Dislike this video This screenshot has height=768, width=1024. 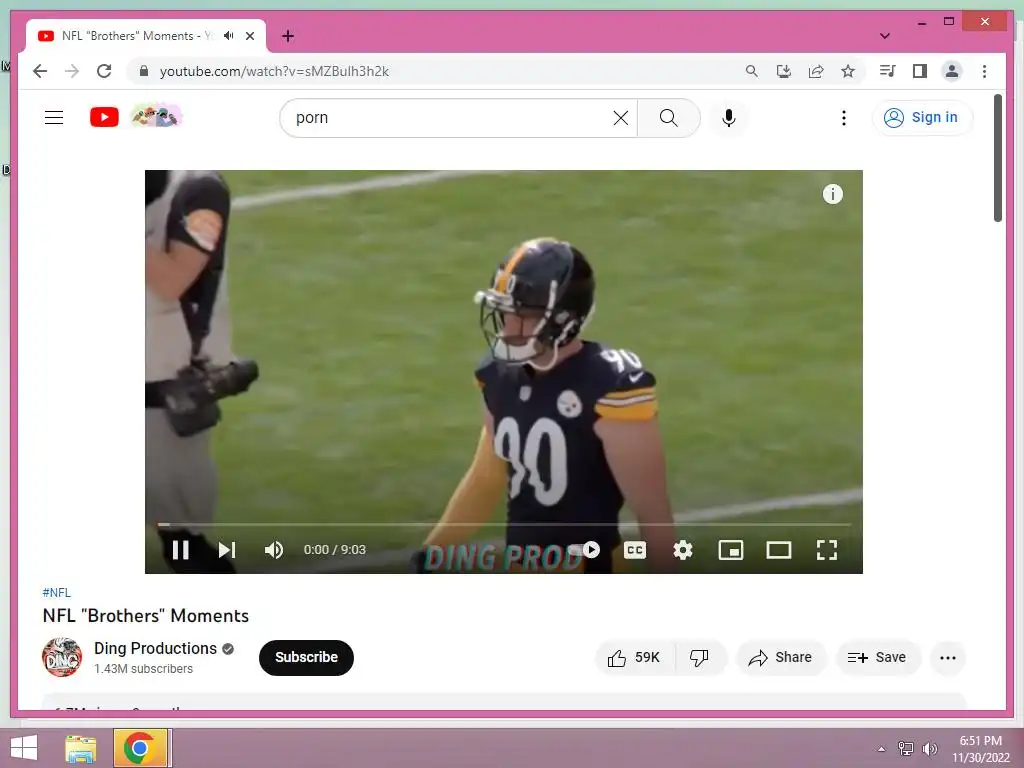(700, 658)
